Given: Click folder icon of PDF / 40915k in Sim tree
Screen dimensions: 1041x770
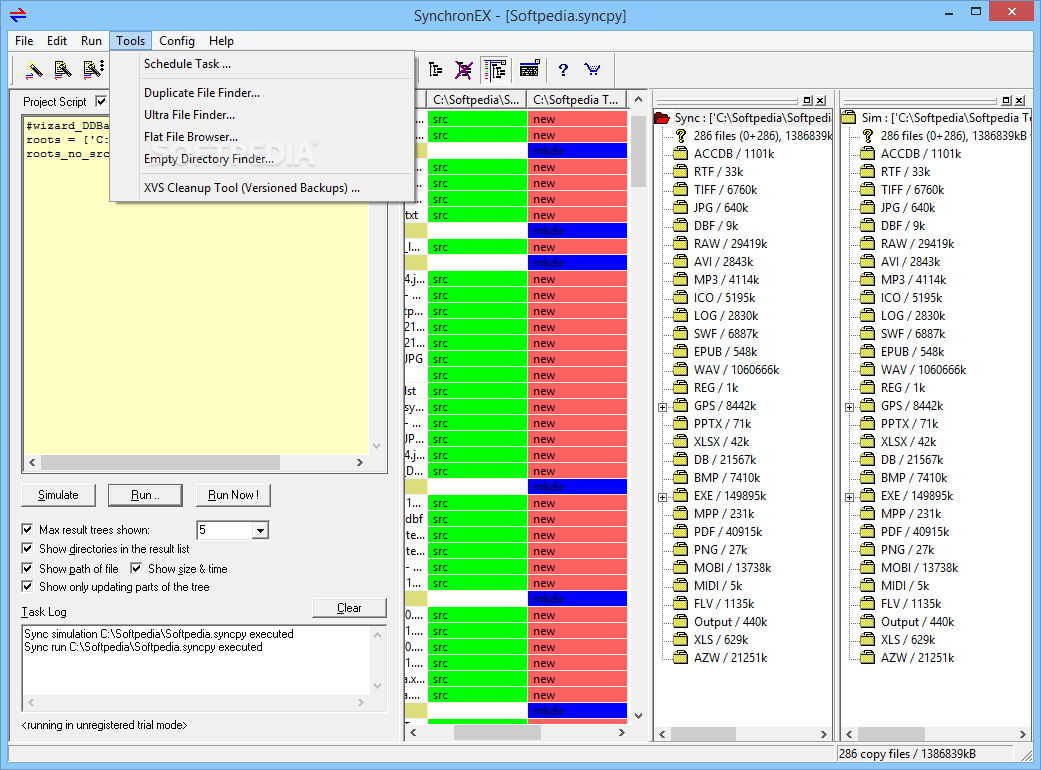Looking at the screenshot, I should coord(868,531).
